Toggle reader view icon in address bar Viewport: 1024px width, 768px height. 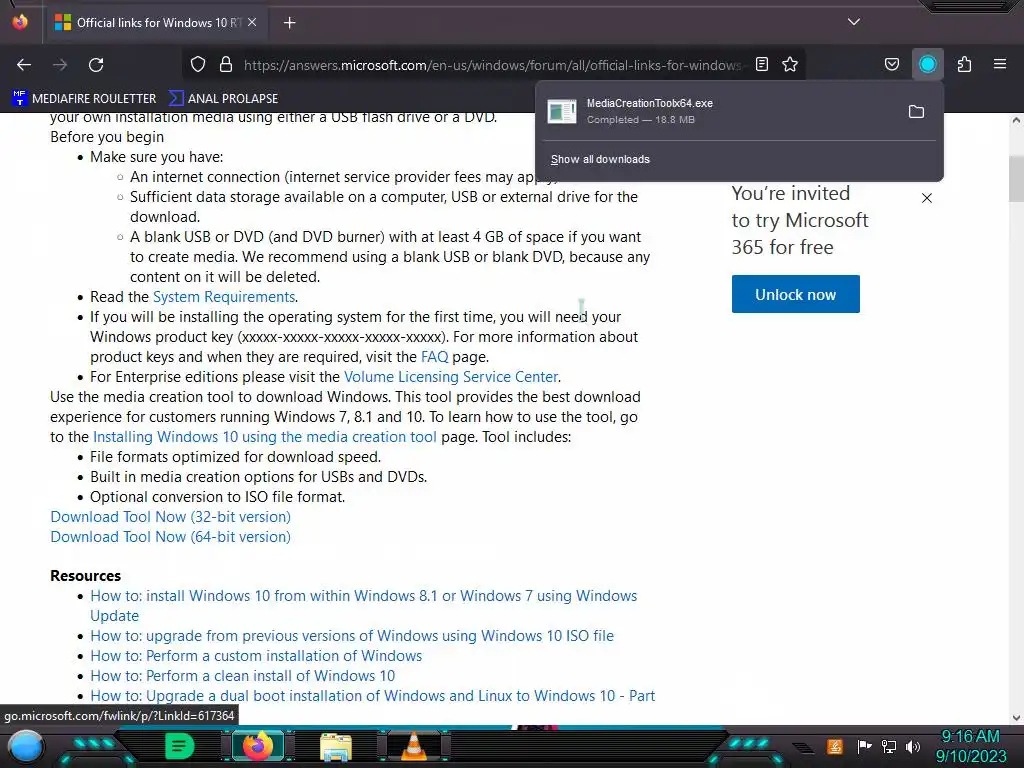coord(761,65)
